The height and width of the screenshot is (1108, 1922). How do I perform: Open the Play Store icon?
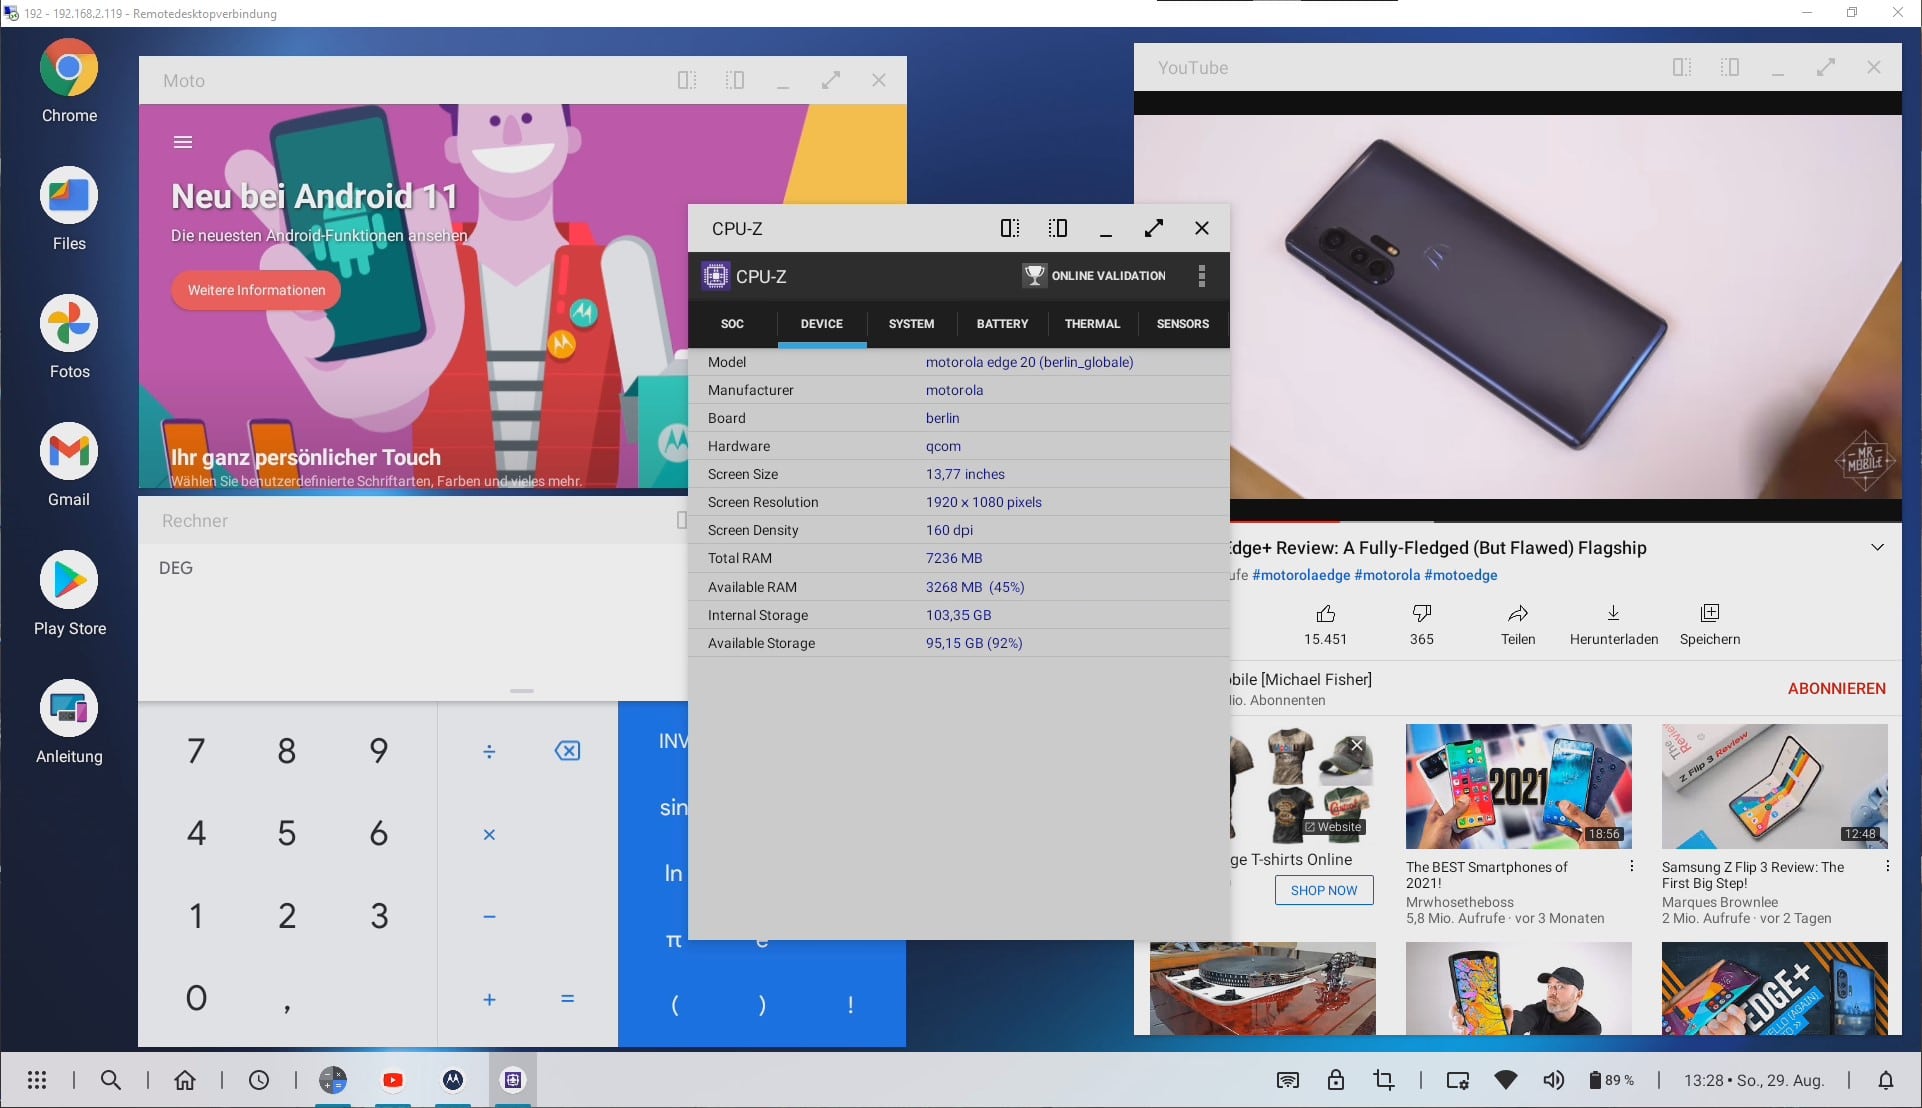click(x=69, y=580)
